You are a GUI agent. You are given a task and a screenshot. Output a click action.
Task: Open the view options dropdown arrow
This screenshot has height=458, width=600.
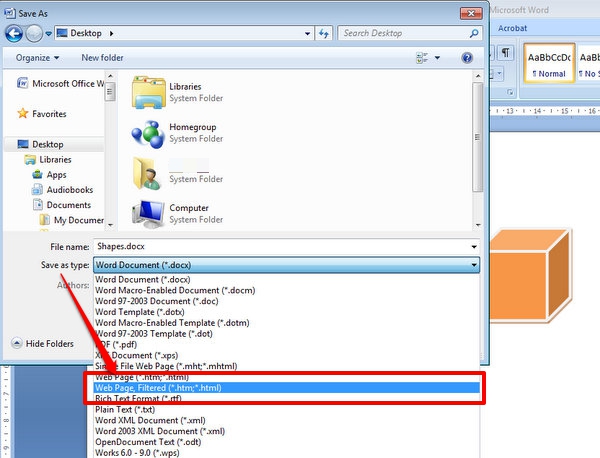pyautogui.click(x=437, y=58)
